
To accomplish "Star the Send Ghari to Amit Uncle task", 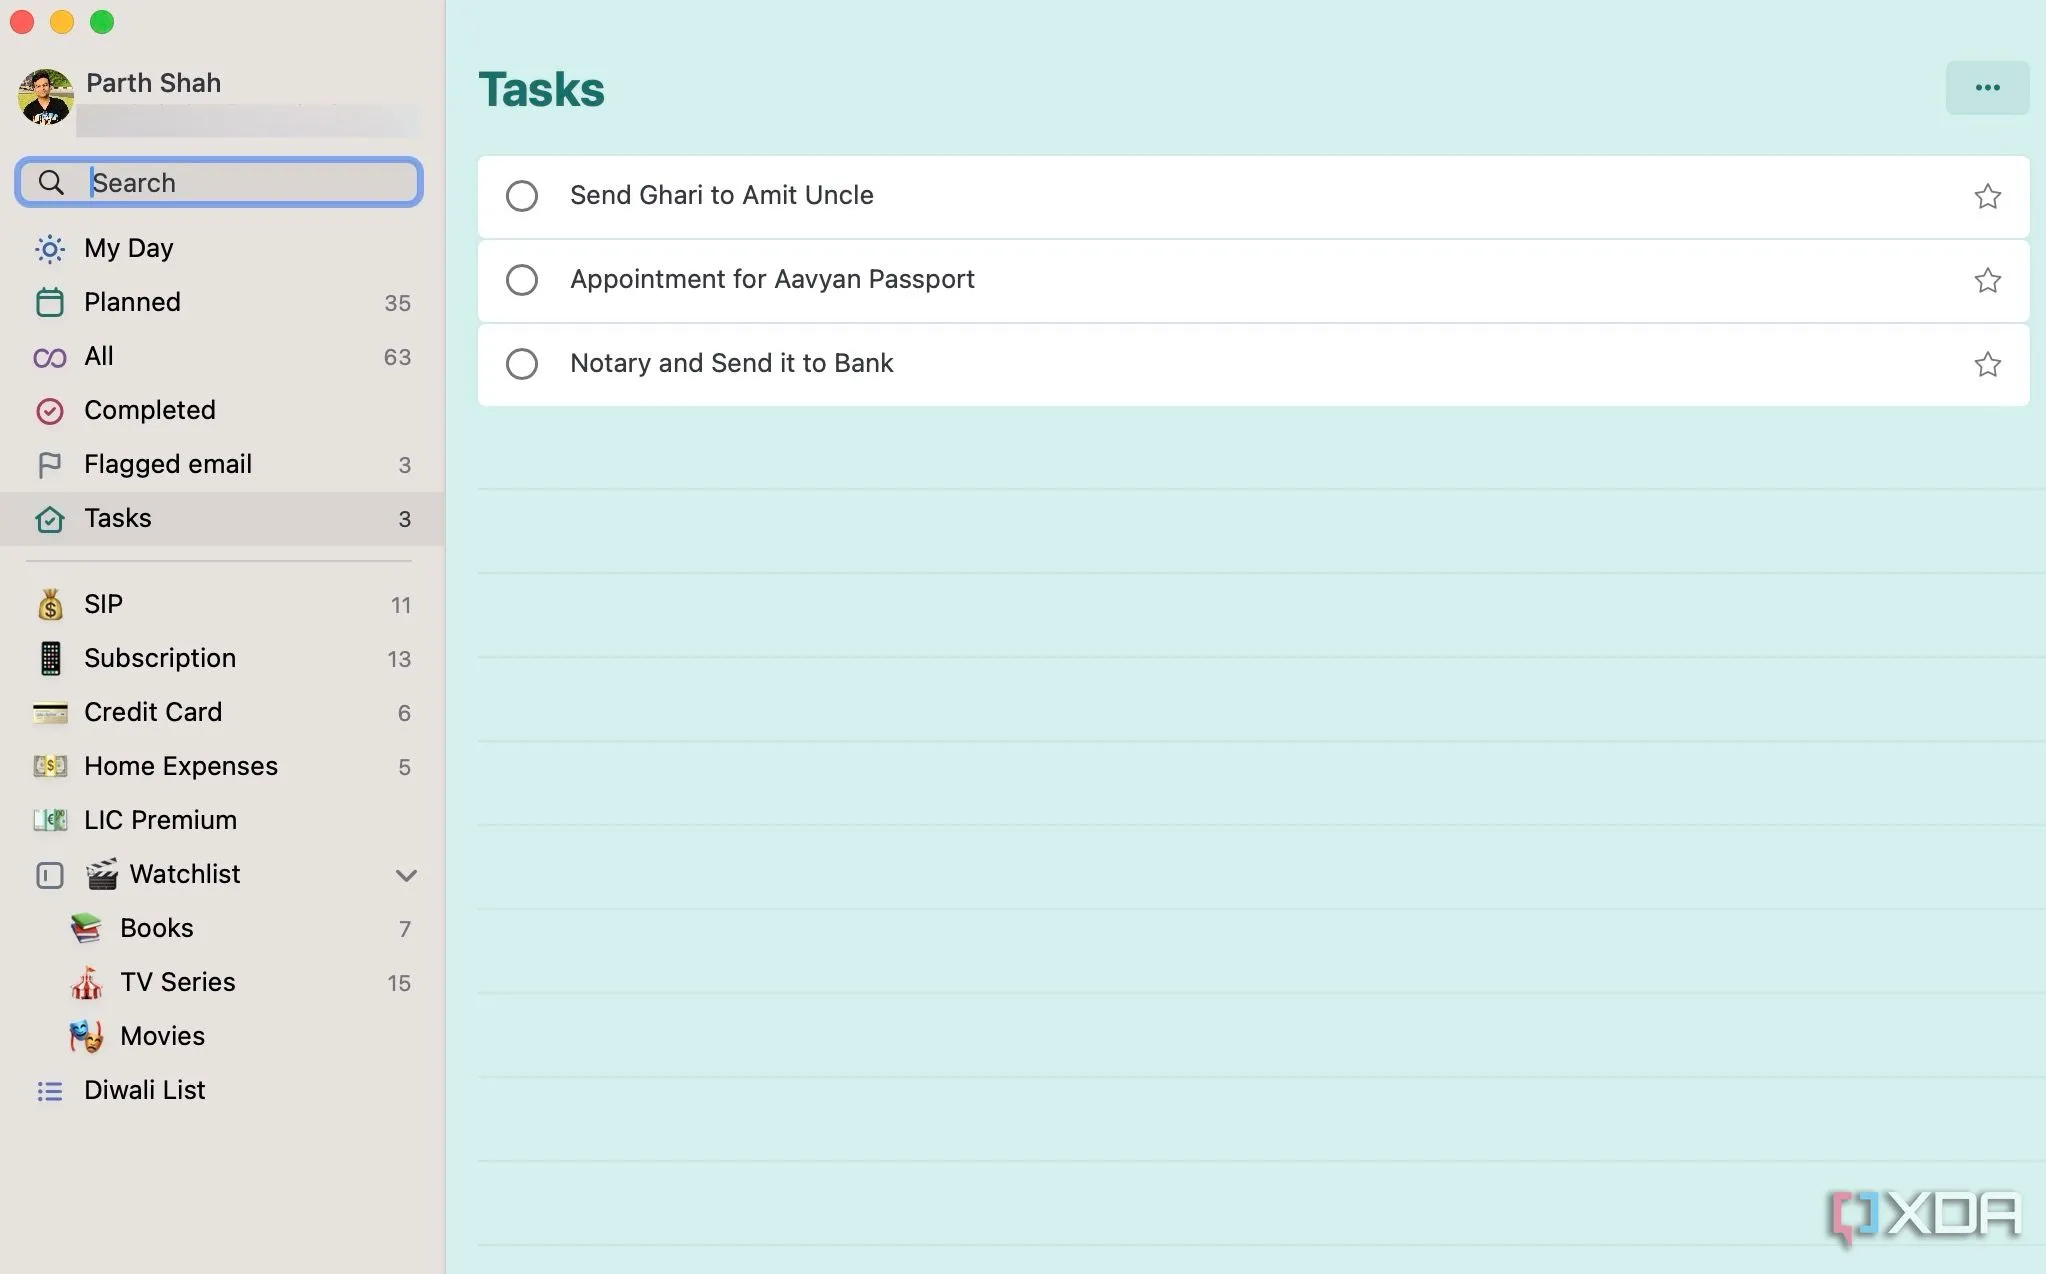I will pyautogui.click(x=1987, y=196).
